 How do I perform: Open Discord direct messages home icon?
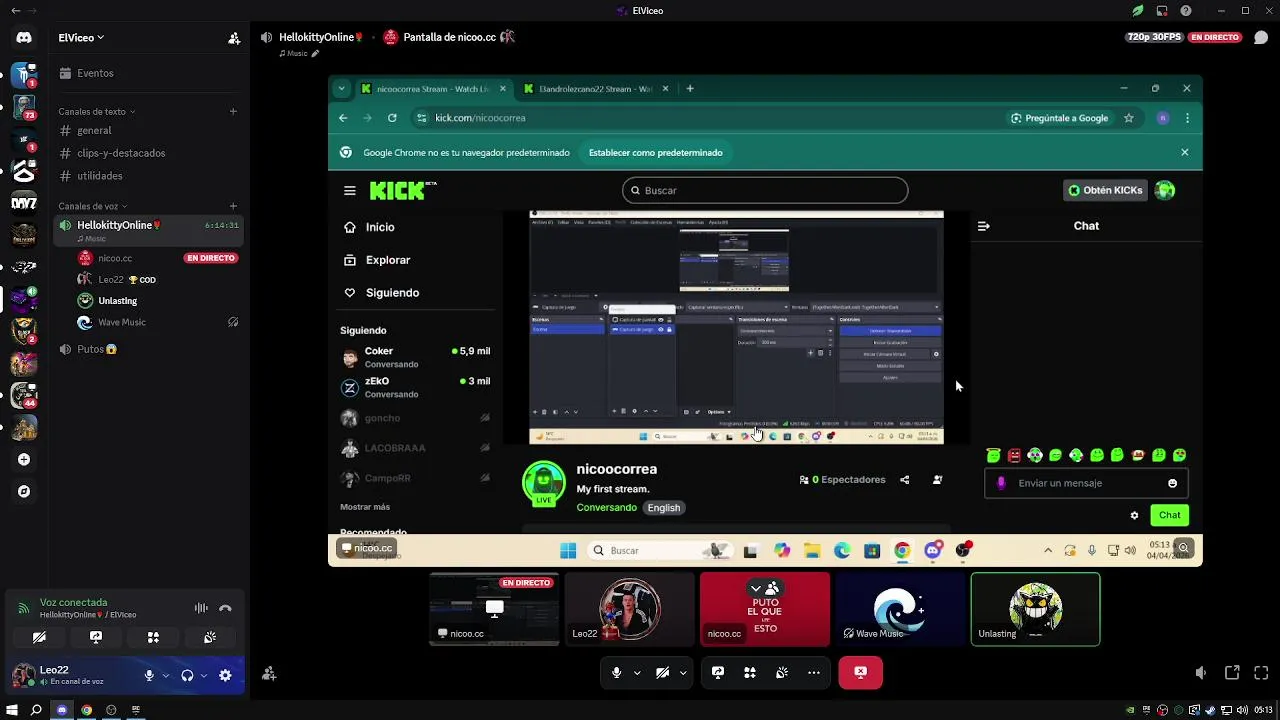click(24, 38)
